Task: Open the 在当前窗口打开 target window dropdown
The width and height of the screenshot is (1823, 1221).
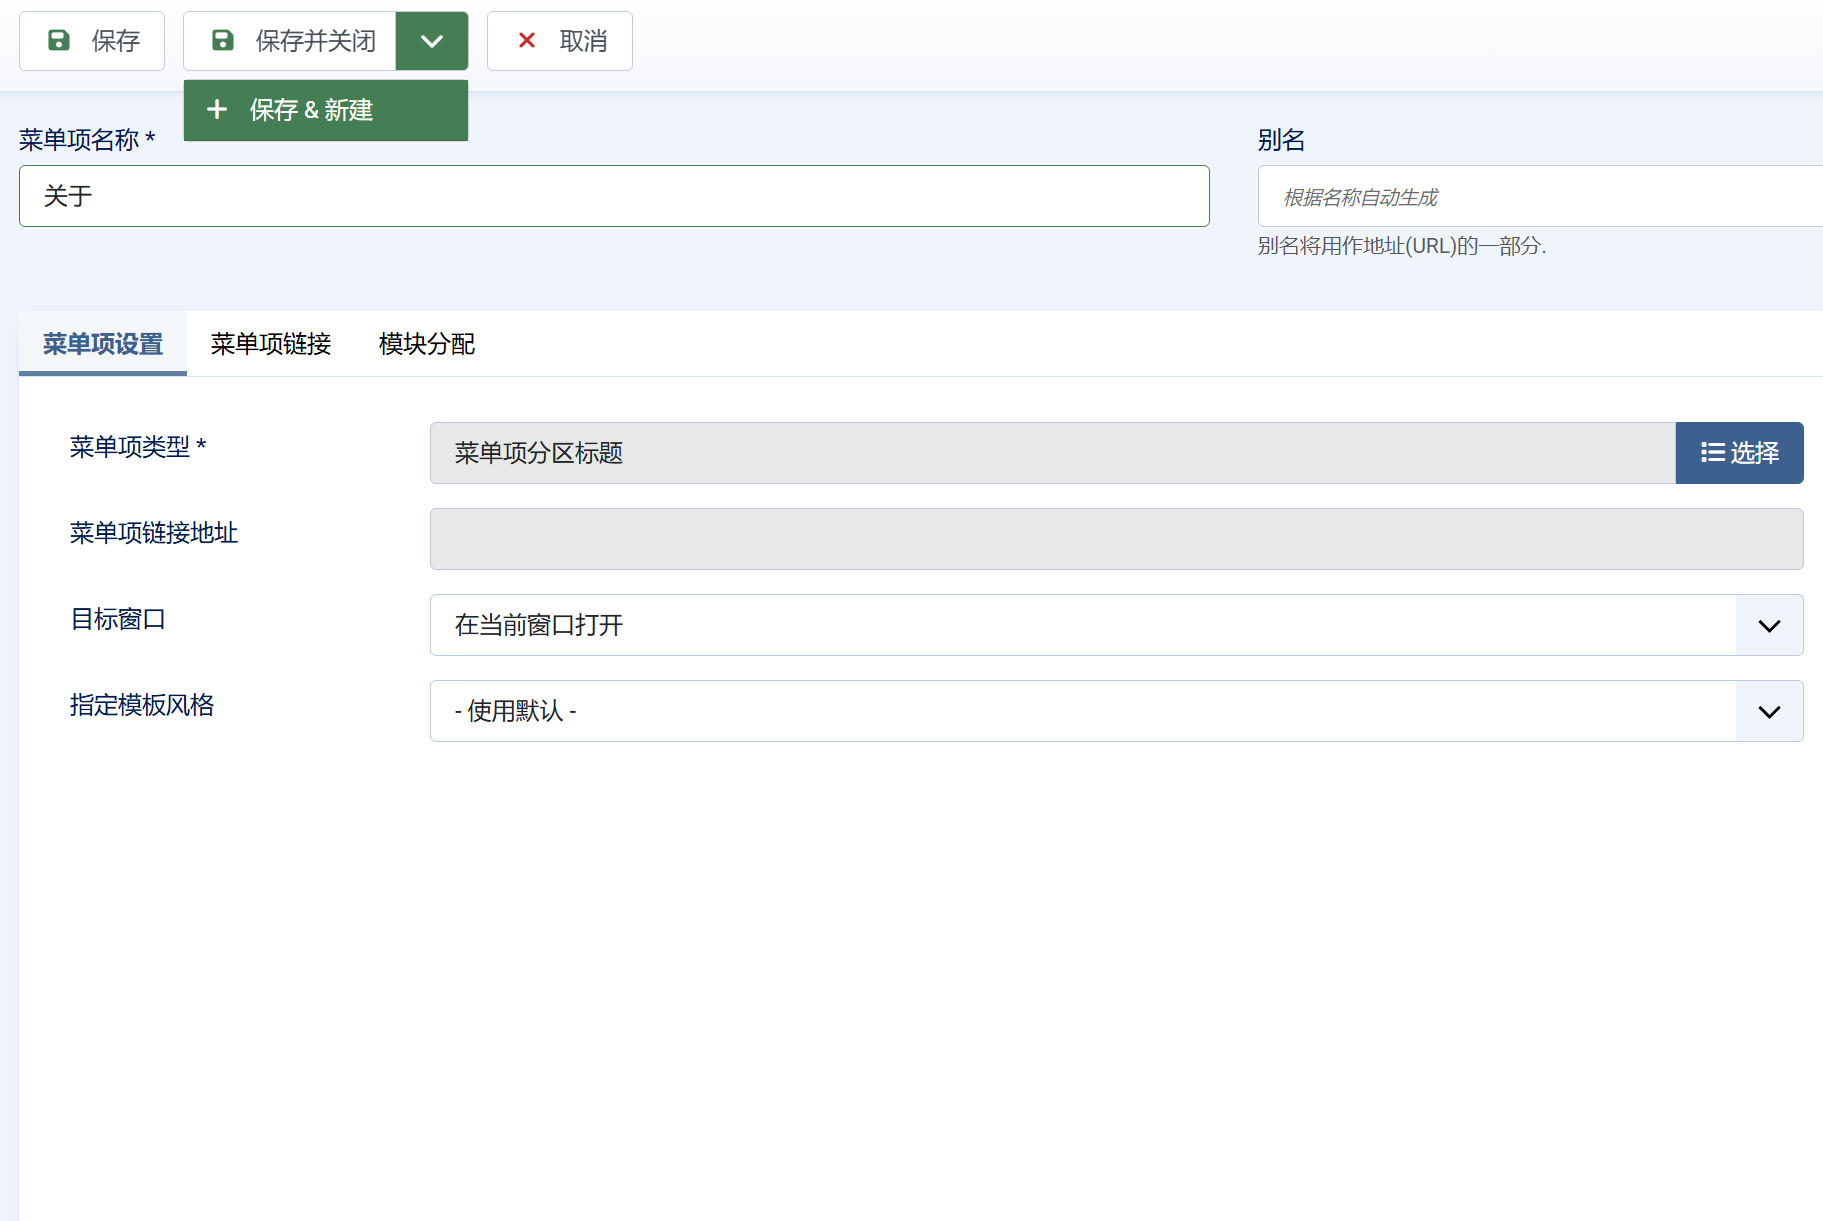Action: [x=1116, y=625]
